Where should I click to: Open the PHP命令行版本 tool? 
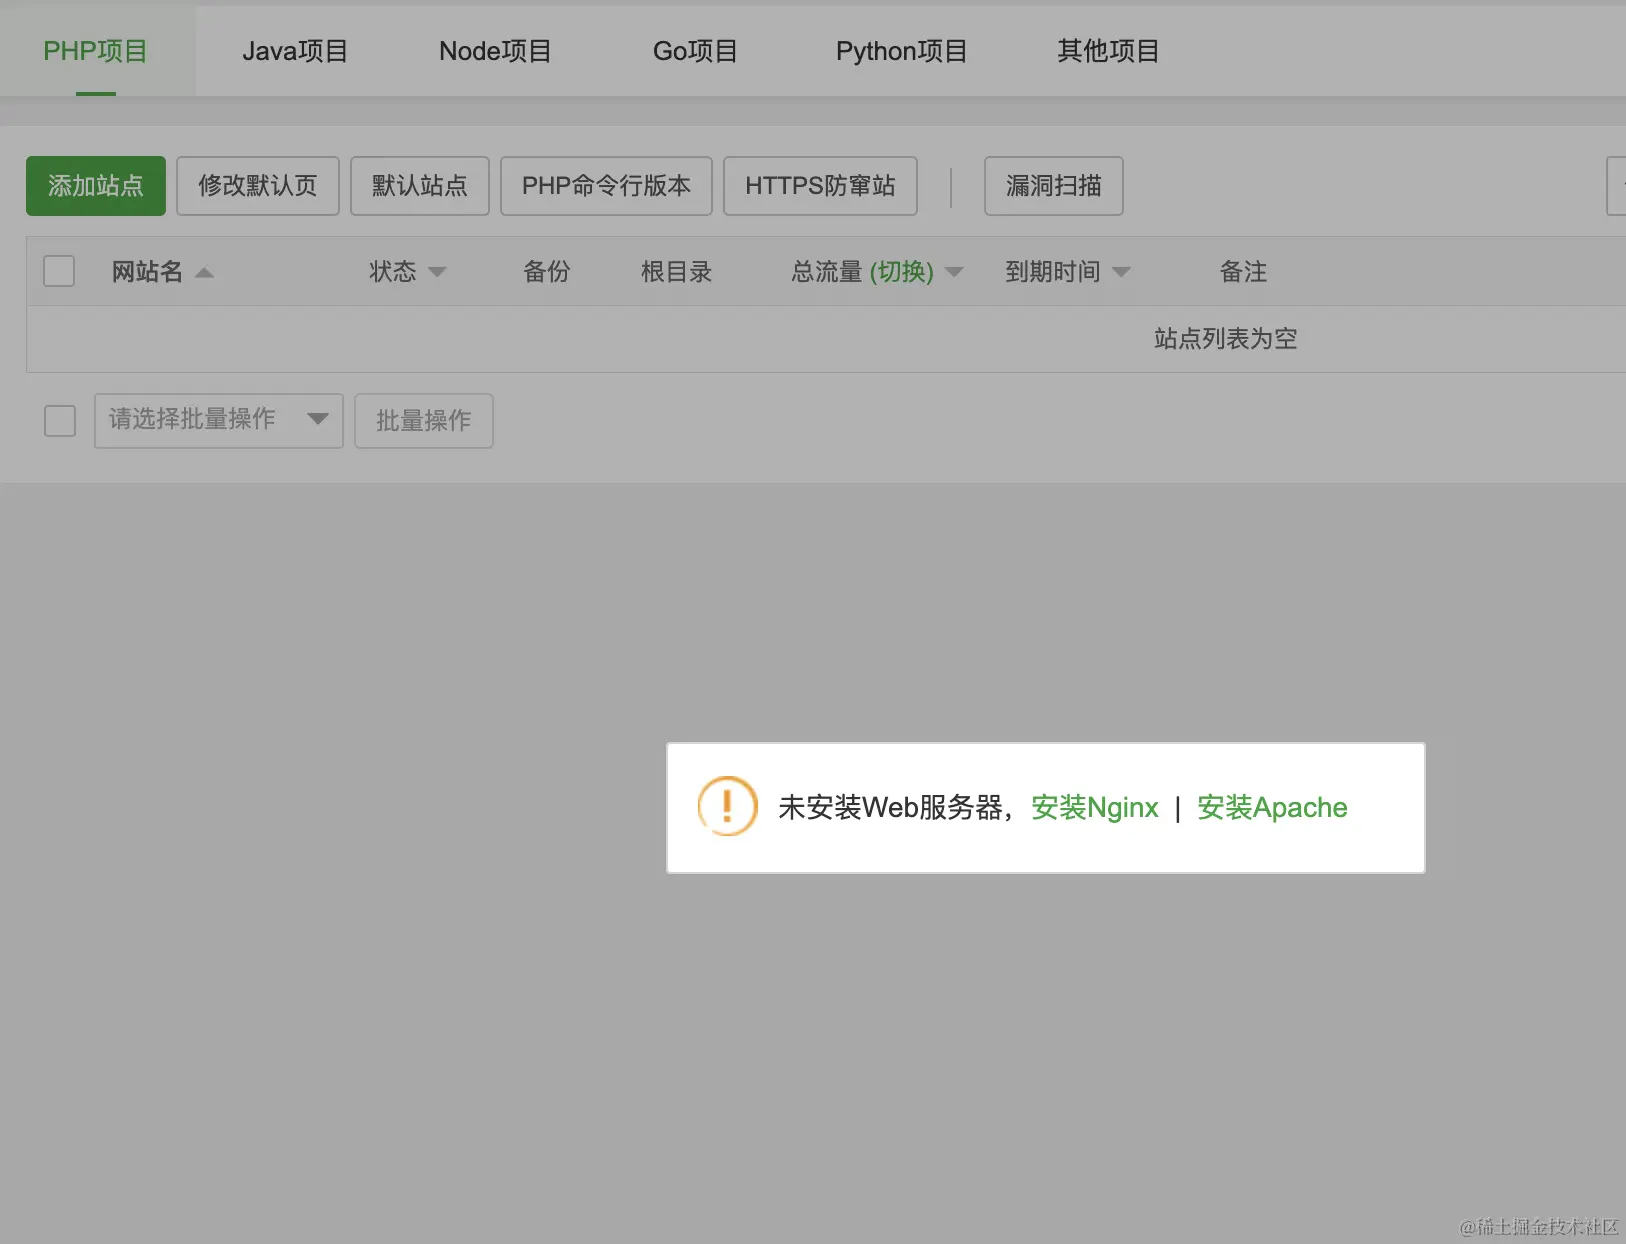coord(605,186)
